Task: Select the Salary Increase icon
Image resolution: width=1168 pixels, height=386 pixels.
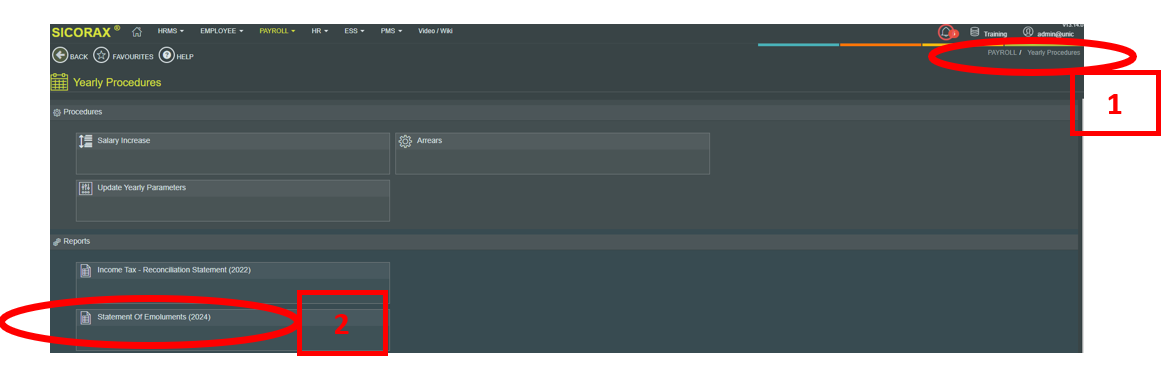Action: 86,142
